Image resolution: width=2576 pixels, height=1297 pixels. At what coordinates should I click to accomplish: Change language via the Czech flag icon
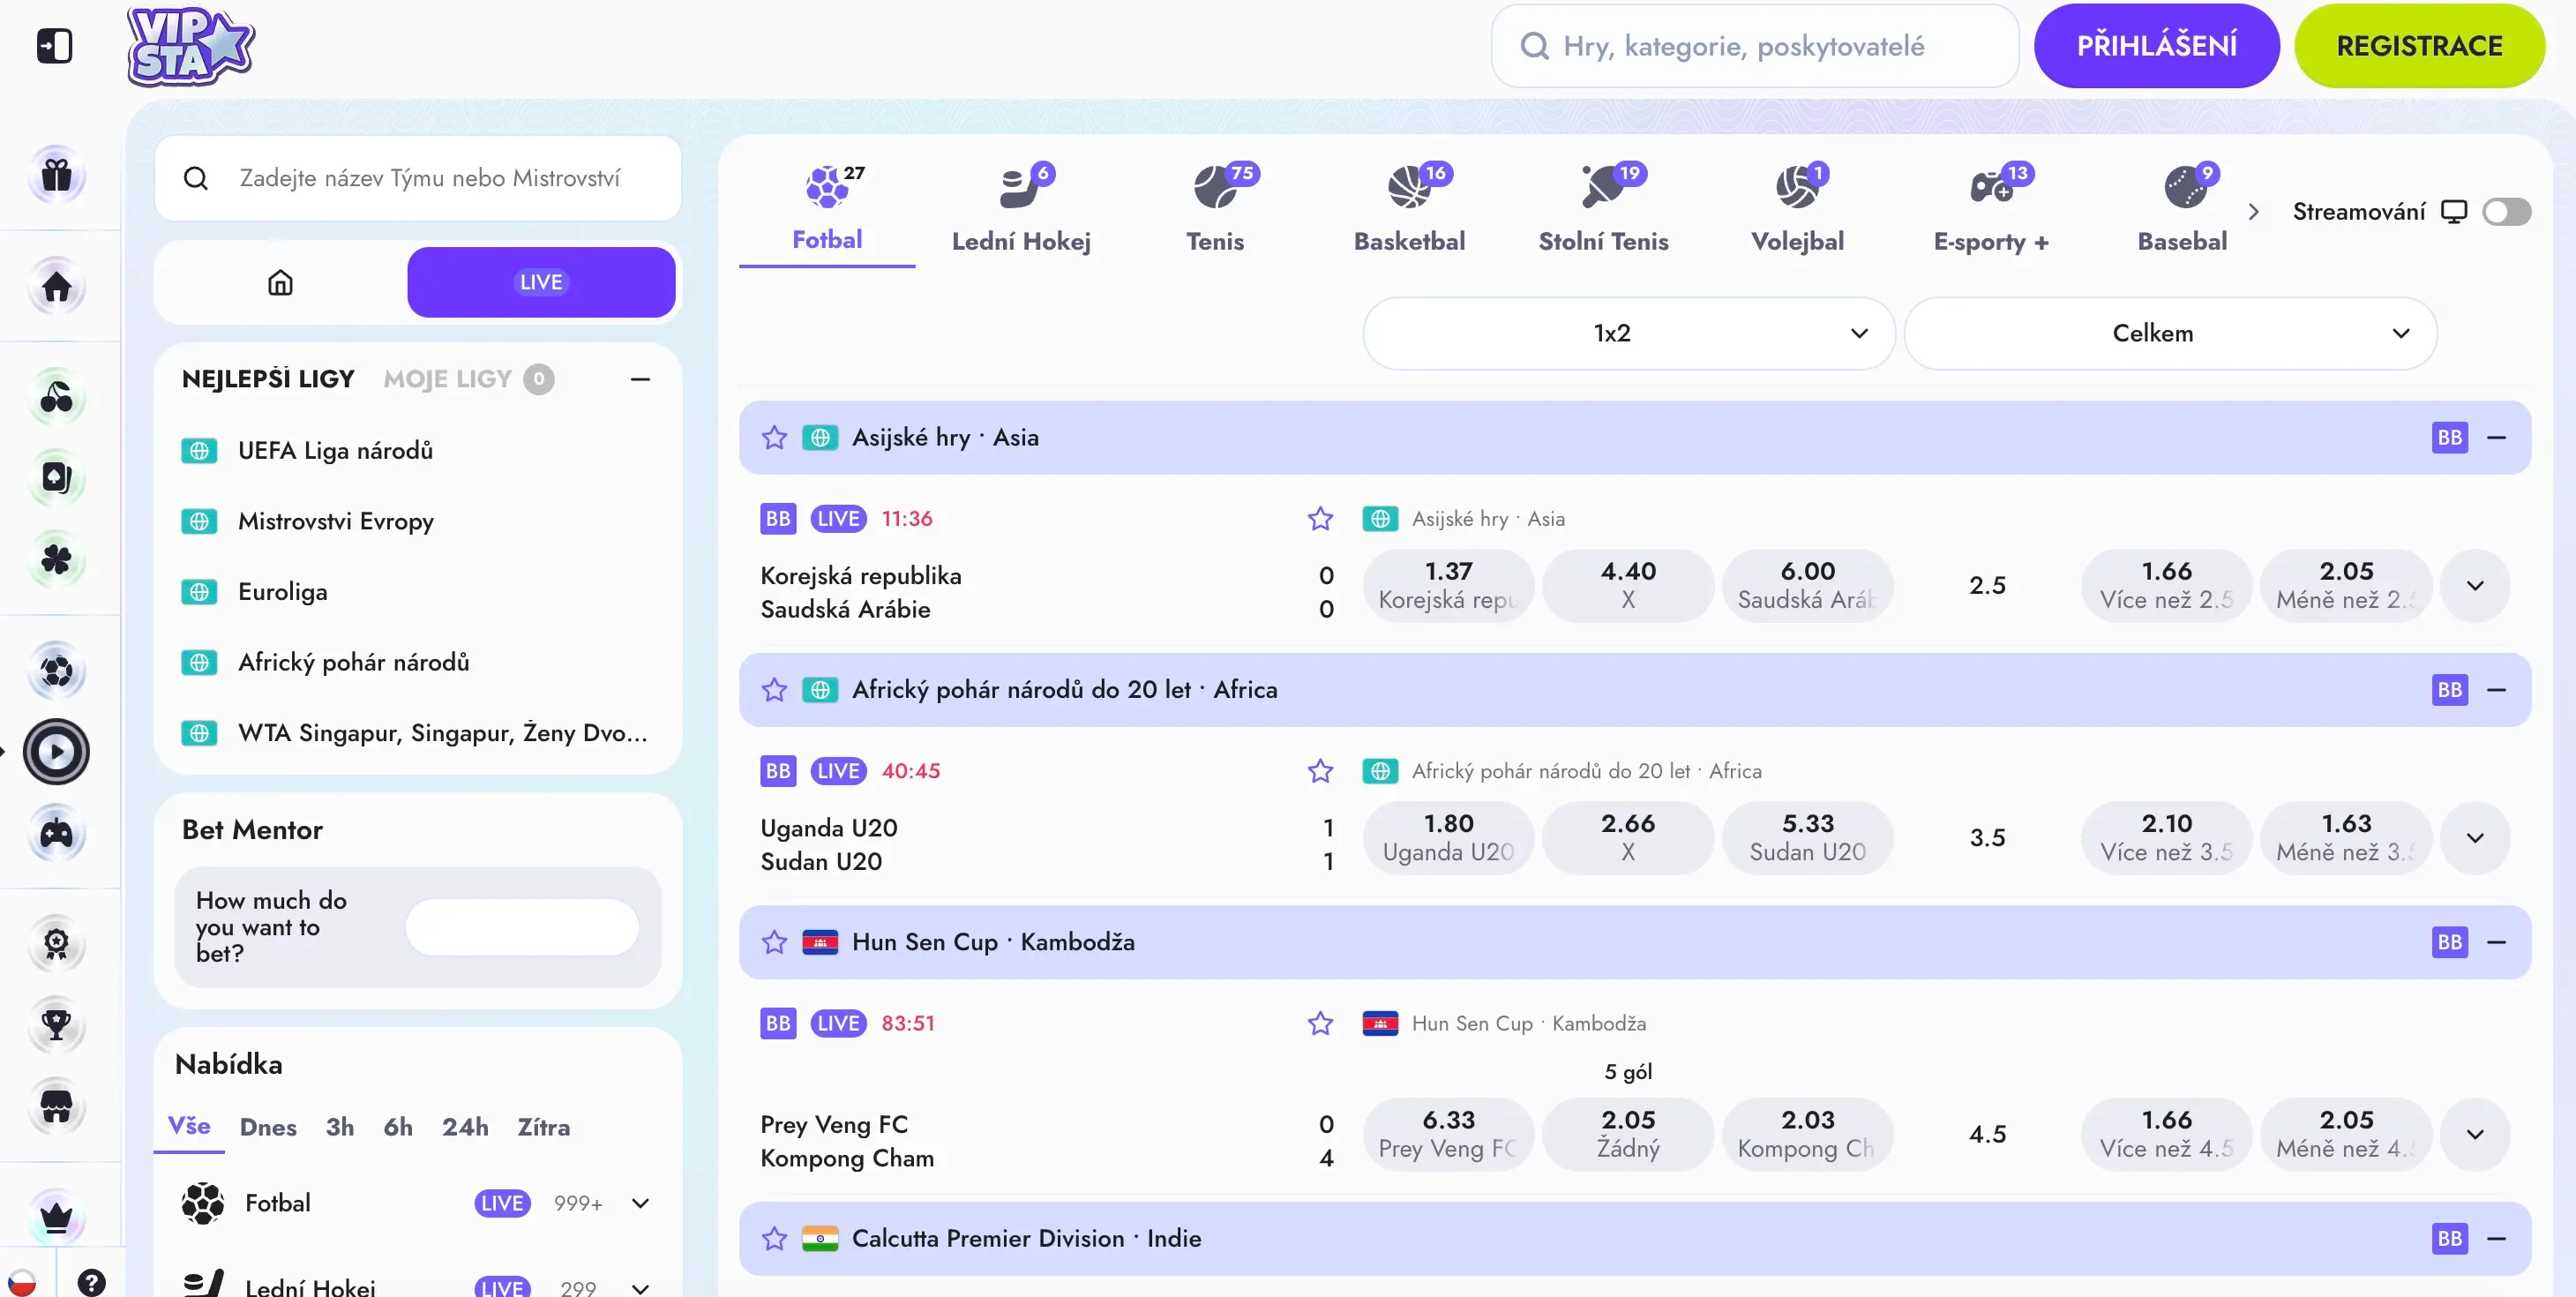coord(22,1282)
